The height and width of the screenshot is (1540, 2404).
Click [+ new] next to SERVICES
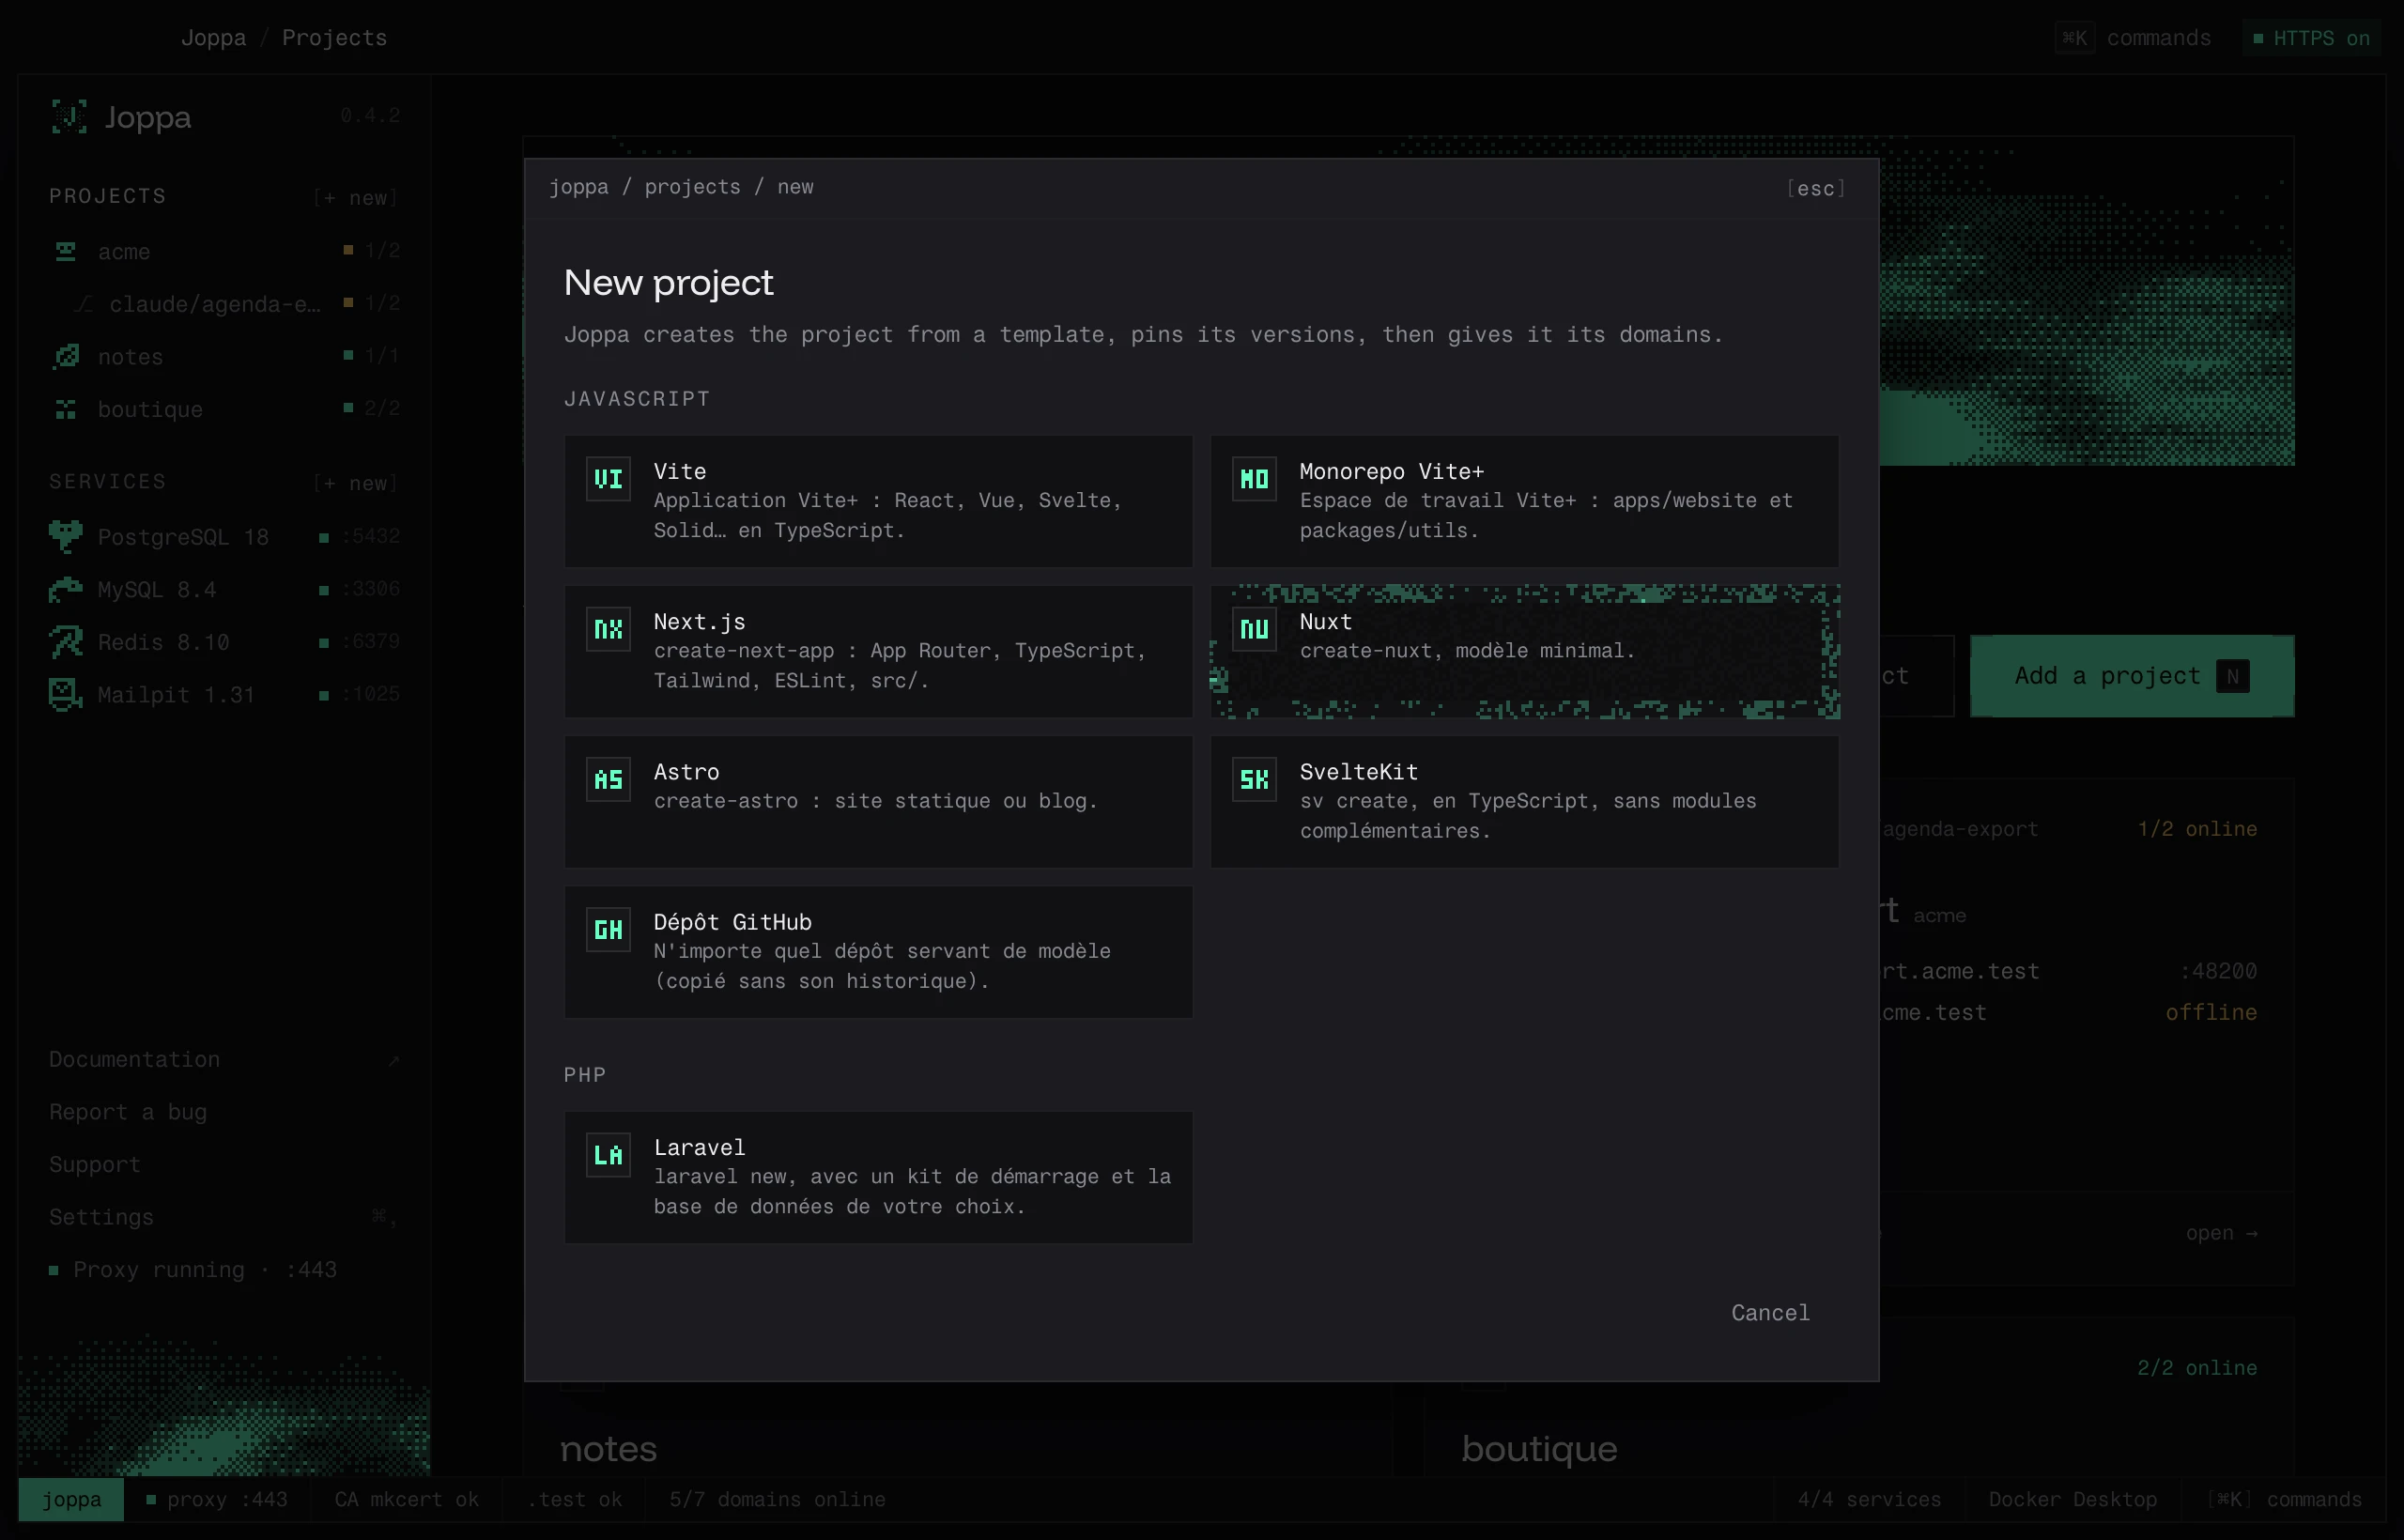tap(356, 483)
